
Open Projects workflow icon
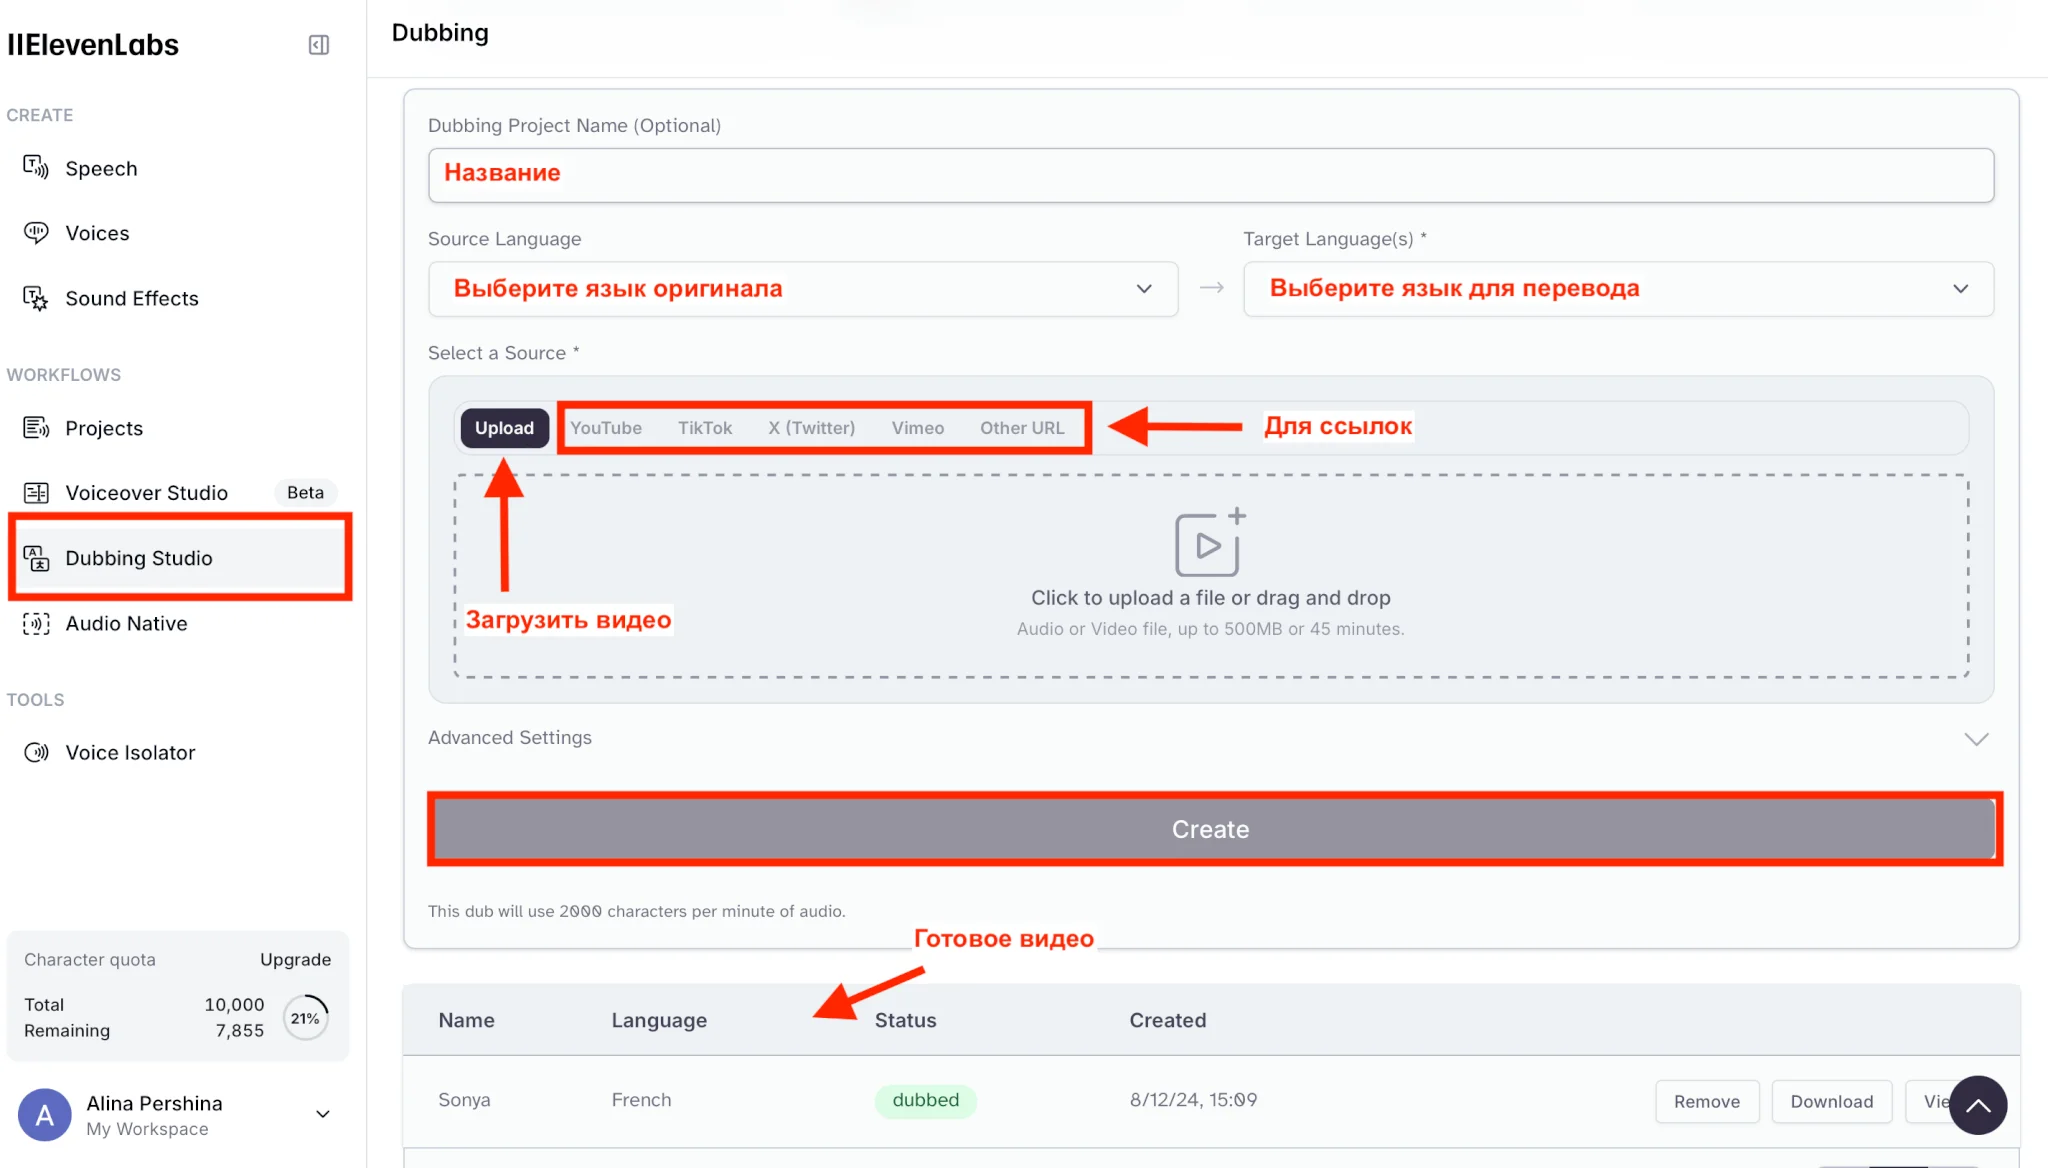click(36, 428)
